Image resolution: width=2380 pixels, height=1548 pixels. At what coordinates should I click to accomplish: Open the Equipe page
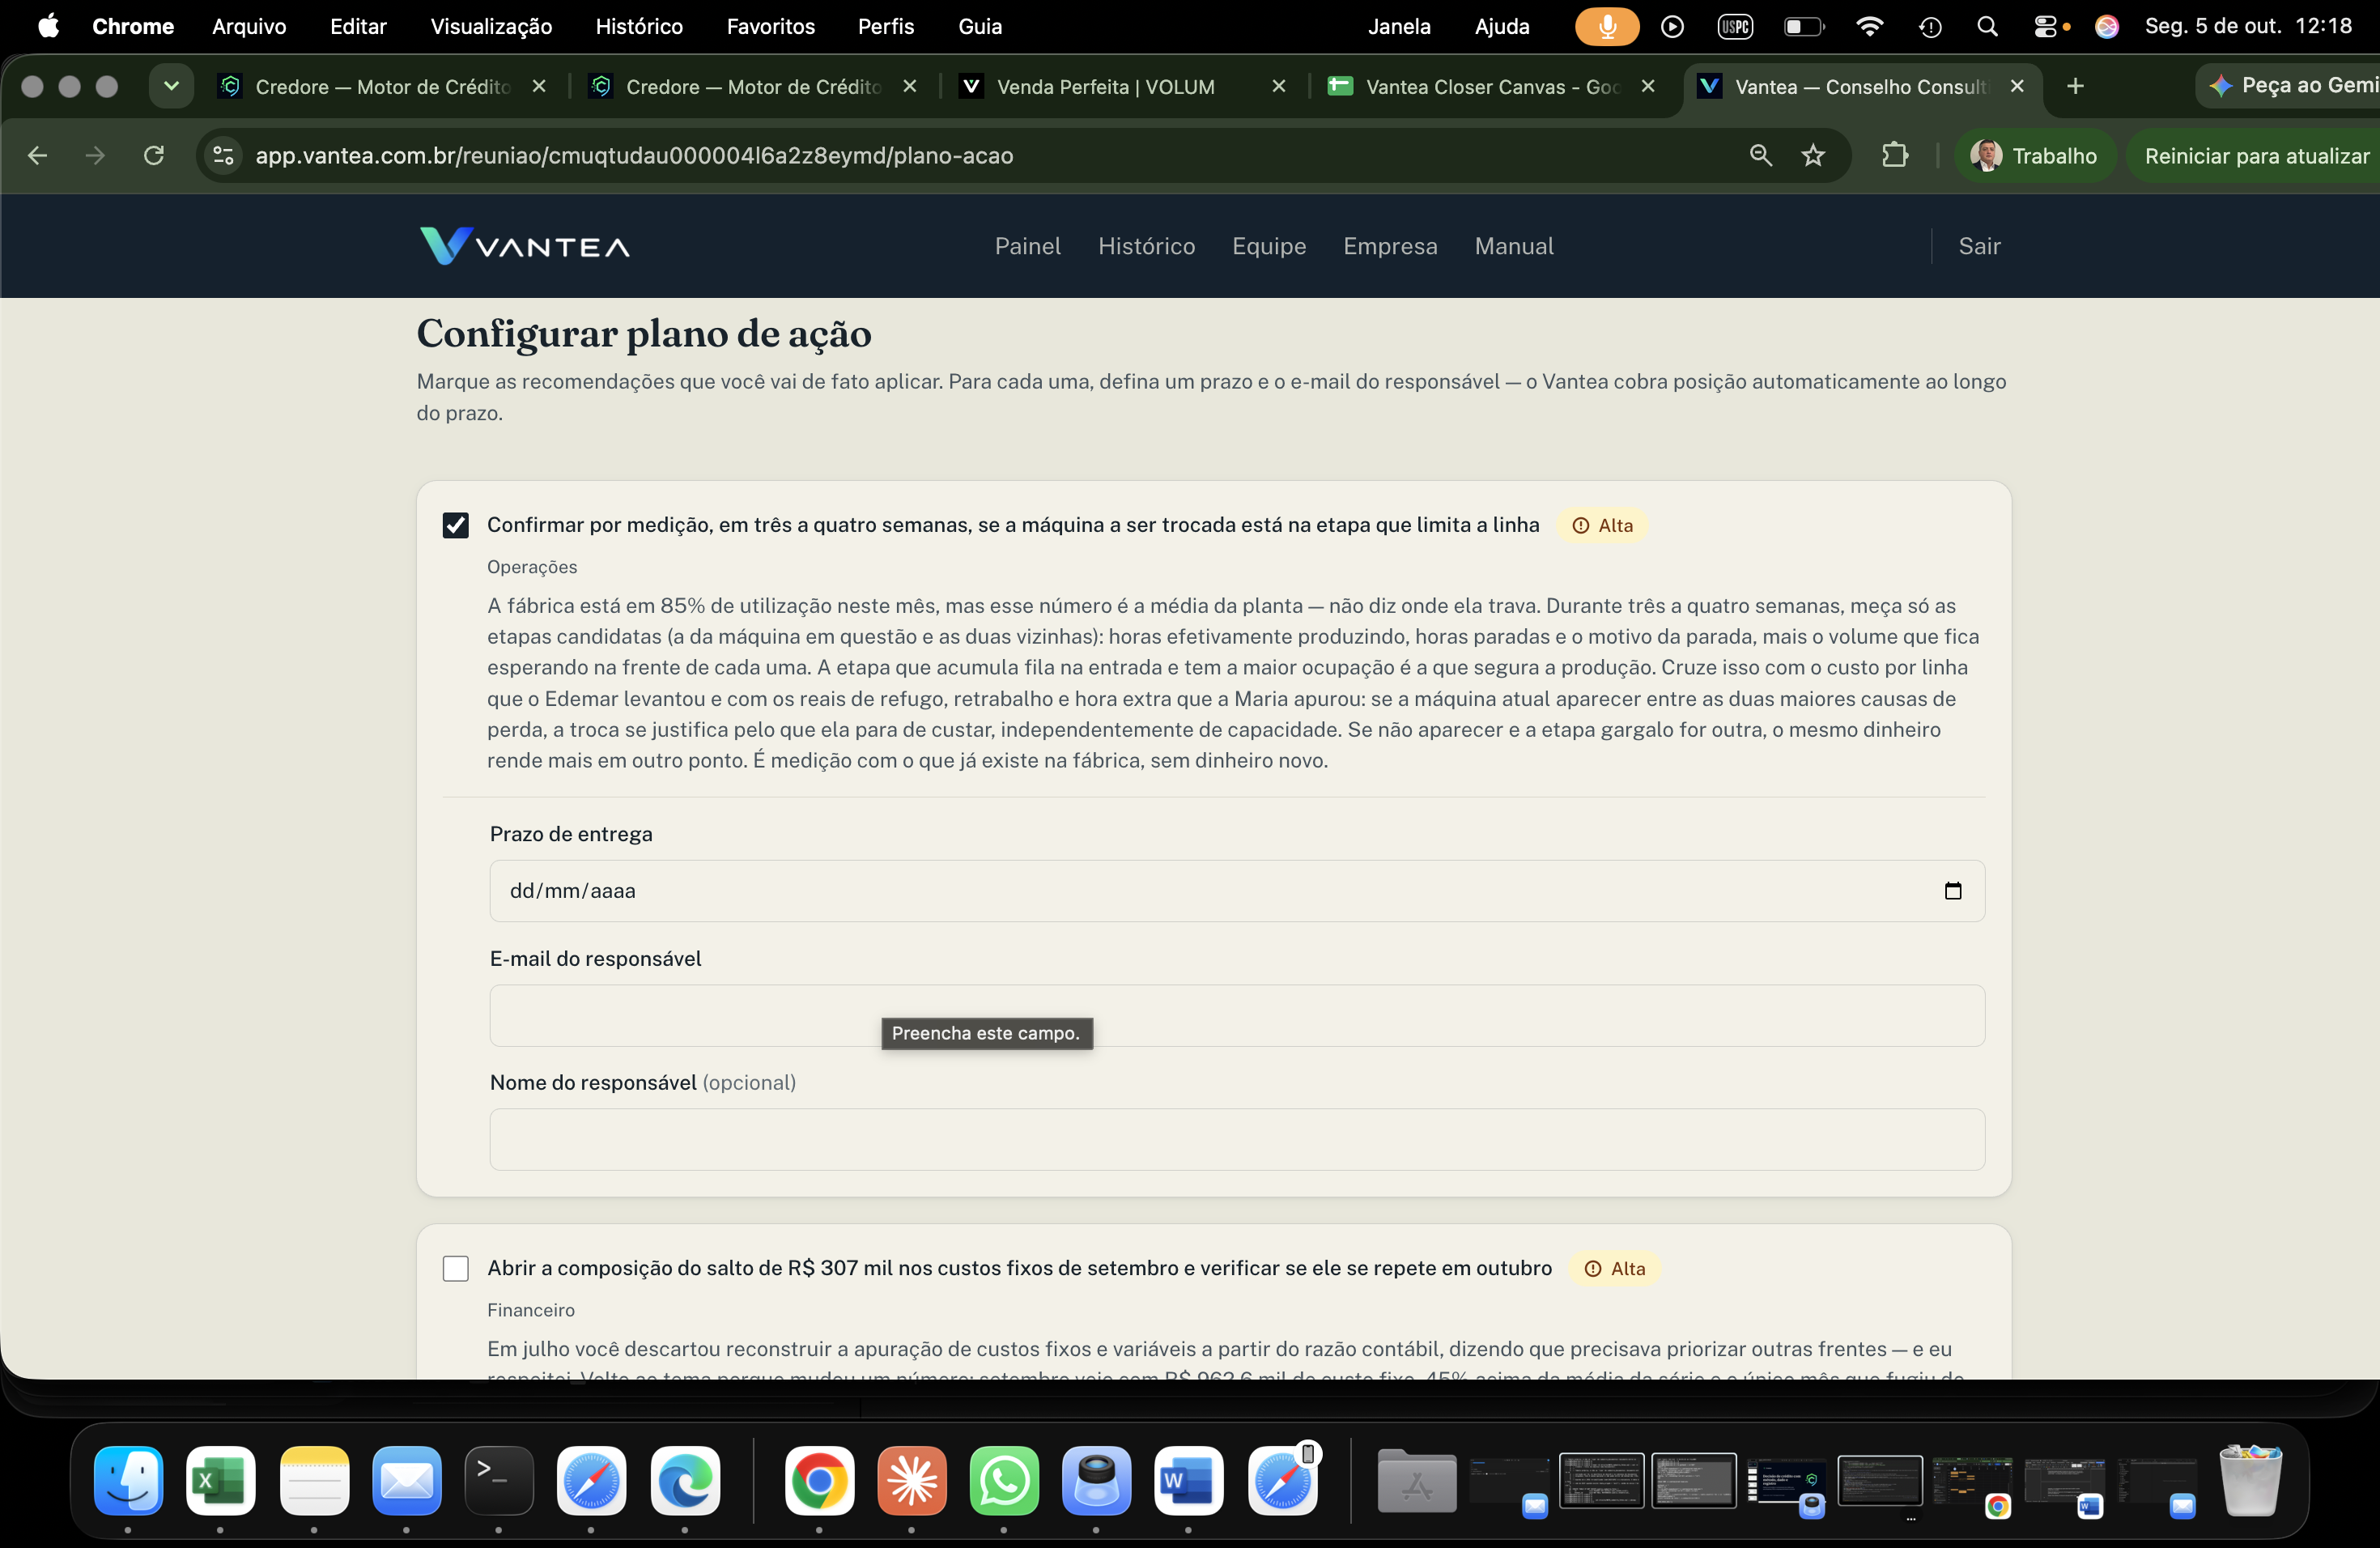1268,246
